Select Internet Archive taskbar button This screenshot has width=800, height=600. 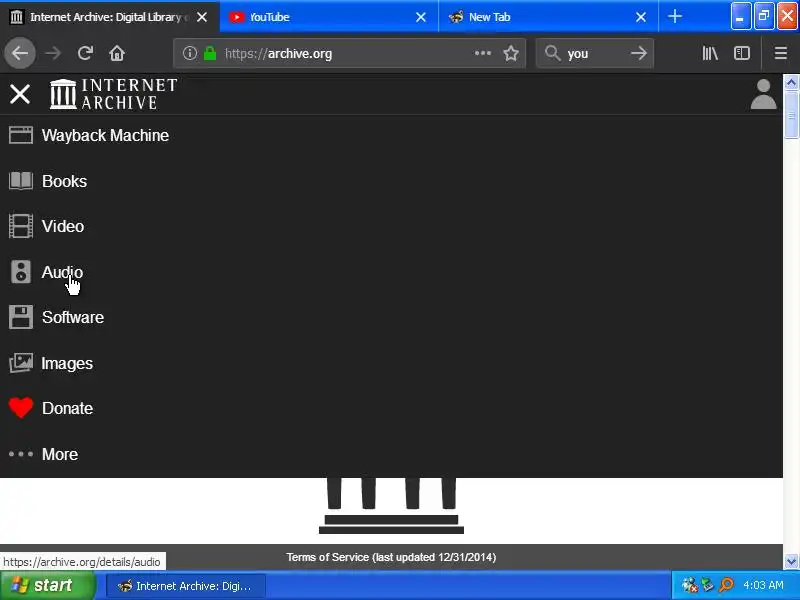pos(186,586)
